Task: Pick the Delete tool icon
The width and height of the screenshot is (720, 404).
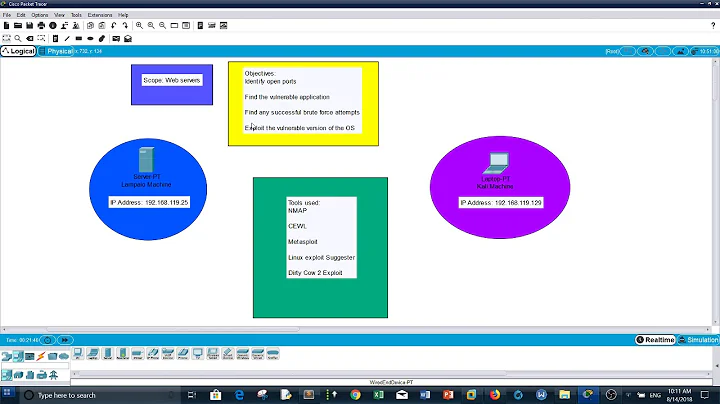Action: 30,39
